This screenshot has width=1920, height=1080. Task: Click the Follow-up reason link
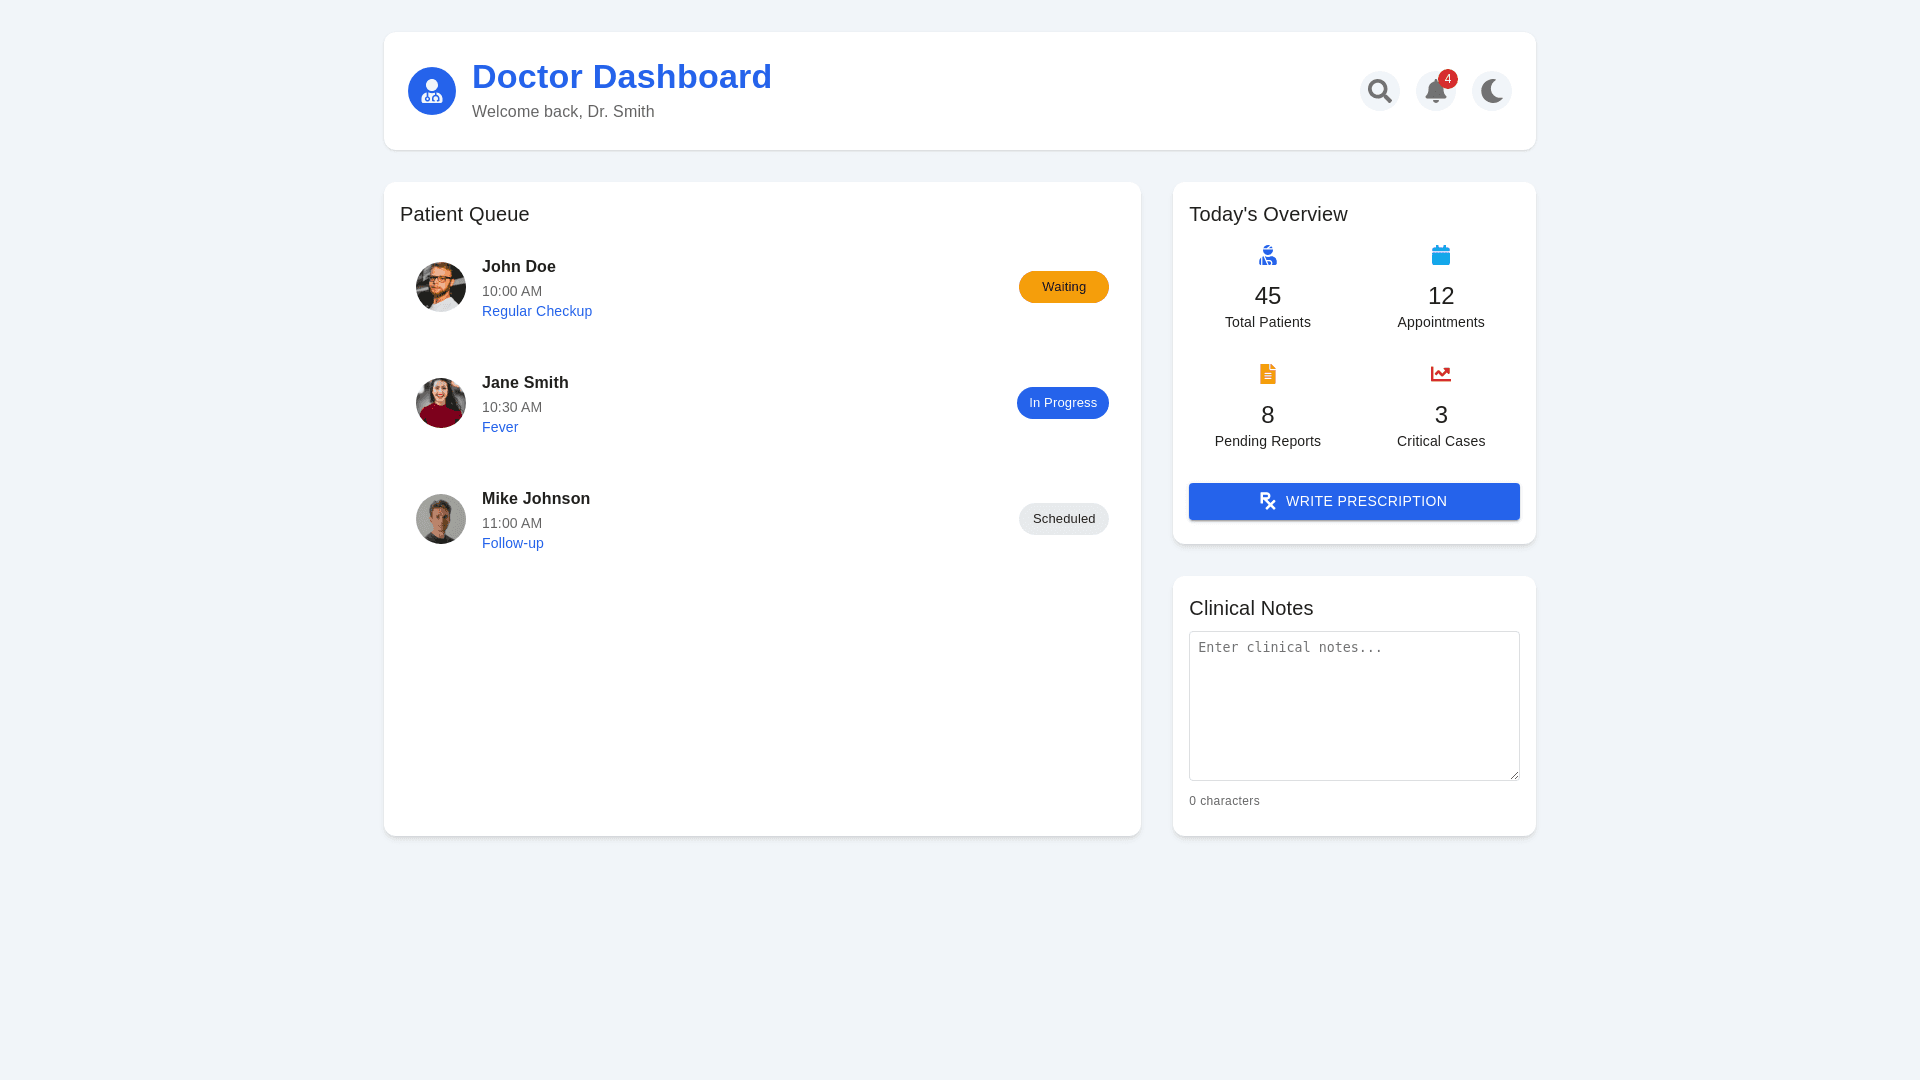click(513, 543)
